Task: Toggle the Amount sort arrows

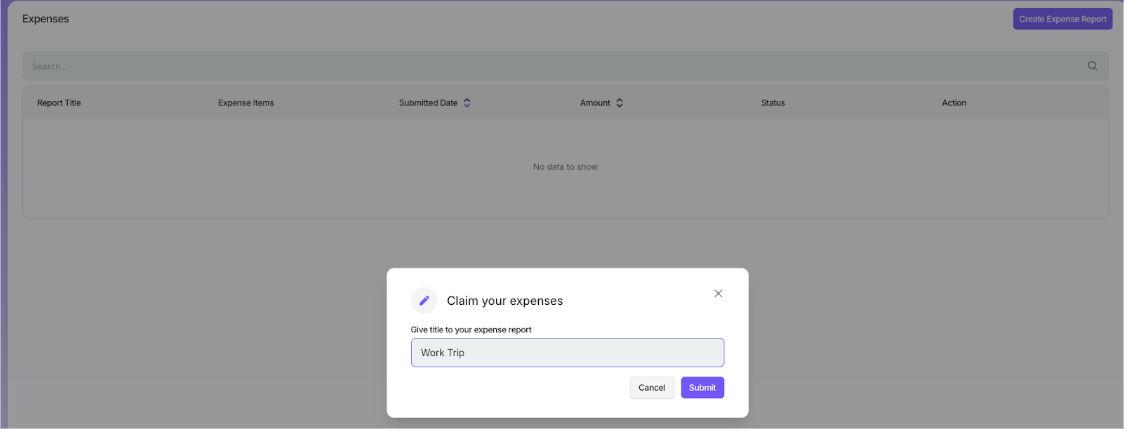Action: pos(619,103)
